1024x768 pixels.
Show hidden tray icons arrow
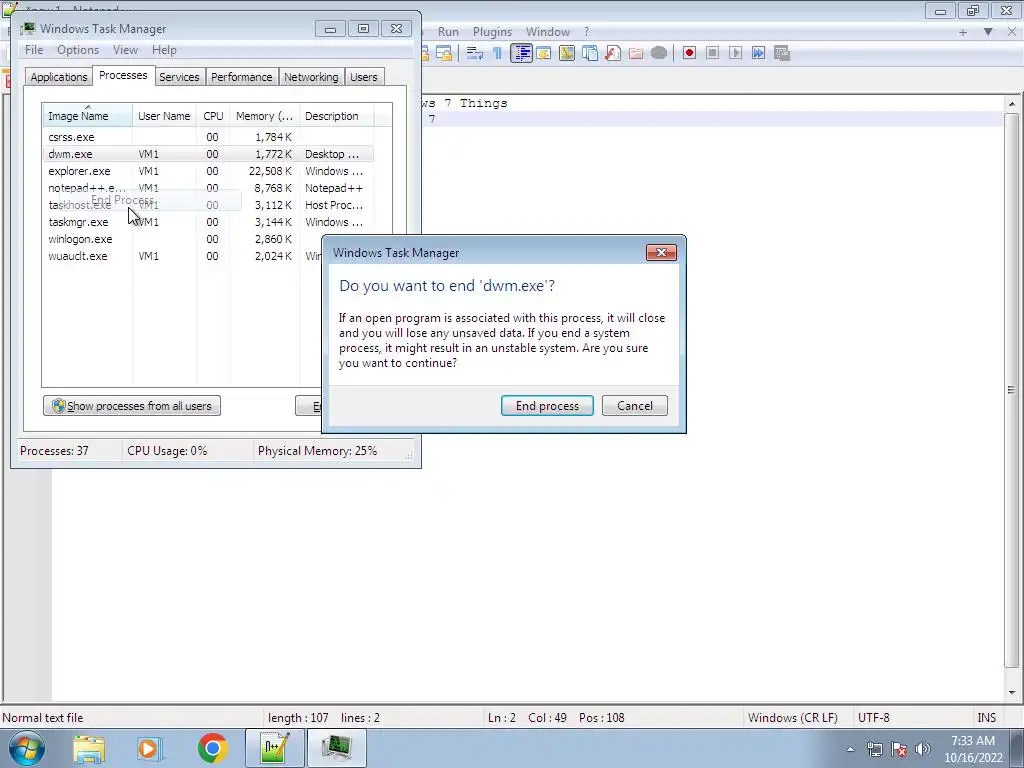pos(850,749)
